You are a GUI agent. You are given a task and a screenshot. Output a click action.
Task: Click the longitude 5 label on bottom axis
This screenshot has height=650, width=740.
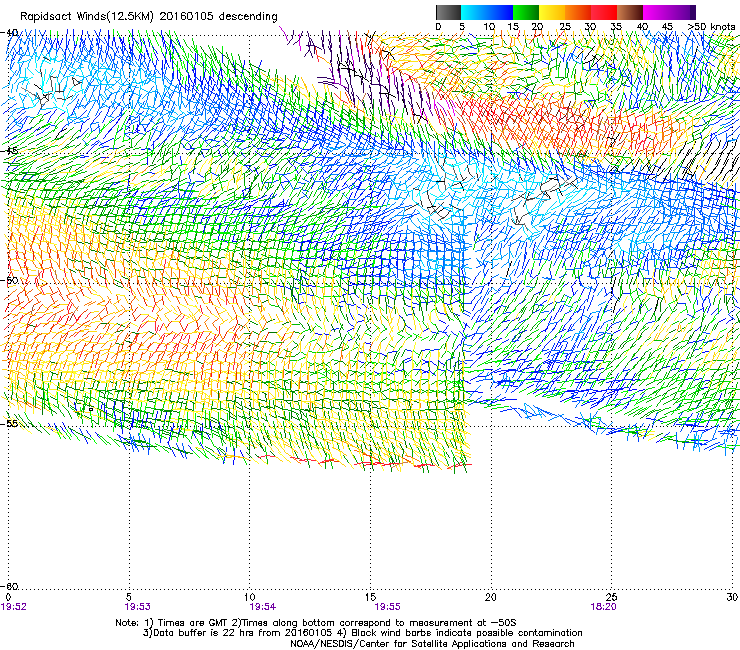coord(129,597)
